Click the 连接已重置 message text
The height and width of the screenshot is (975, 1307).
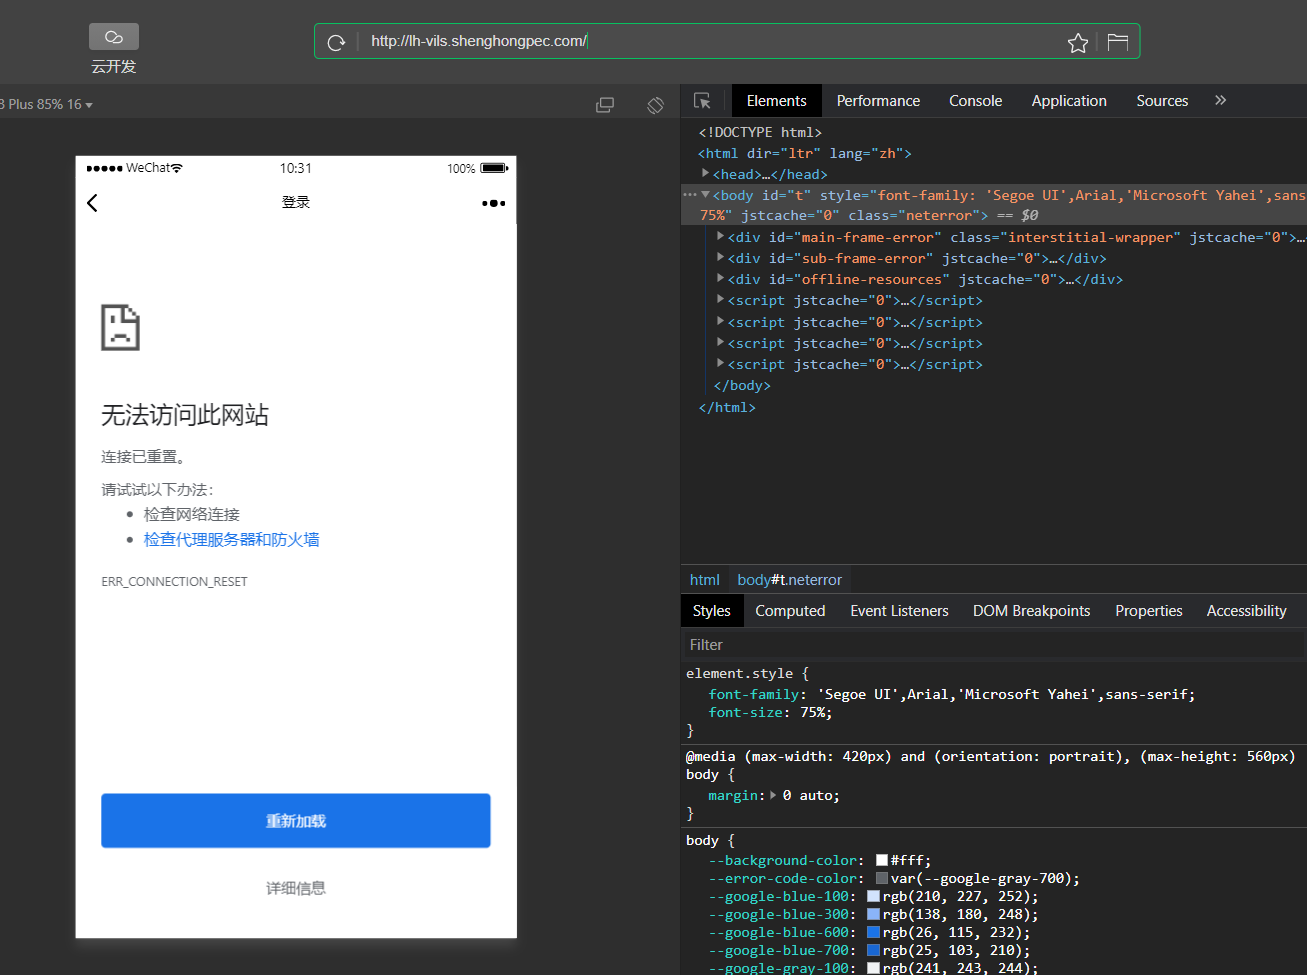point(143,457)
